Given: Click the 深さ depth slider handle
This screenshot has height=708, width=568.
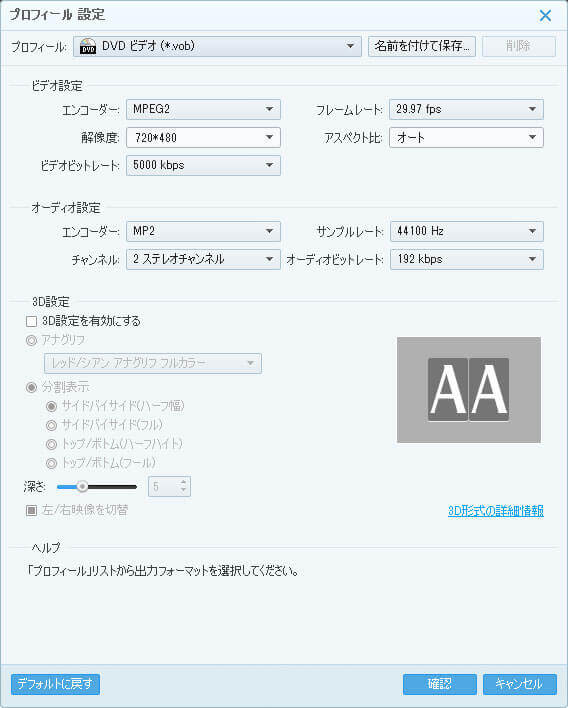Looking at the screenshot, I should 82,486.
